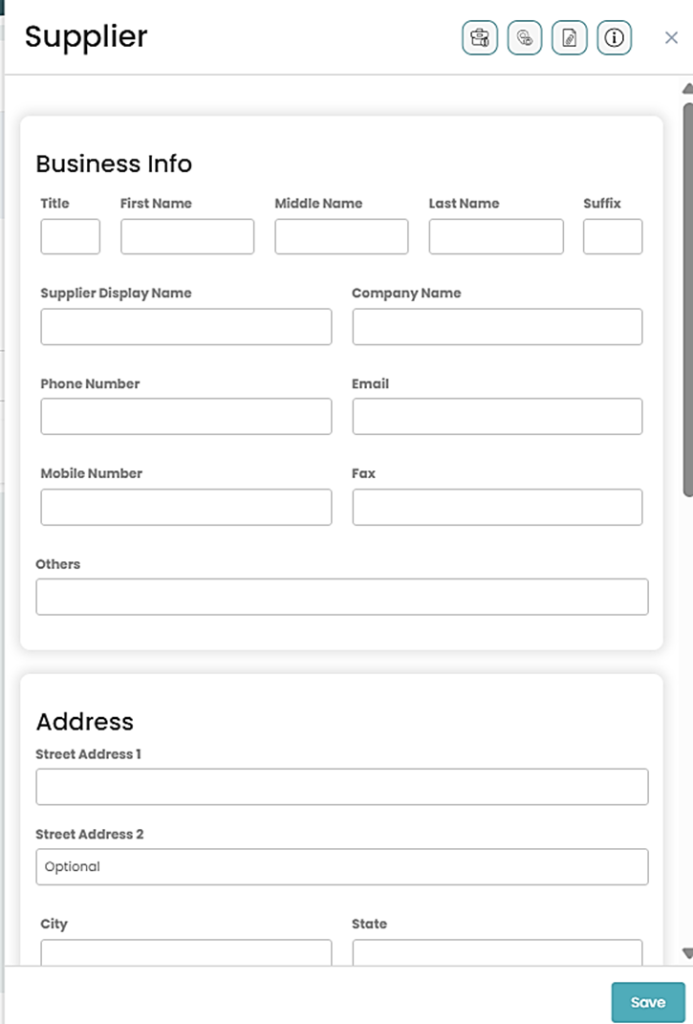Click the optional Street Address 2 field
Viewport: 693px width, 1024px height.
(342, 867)
